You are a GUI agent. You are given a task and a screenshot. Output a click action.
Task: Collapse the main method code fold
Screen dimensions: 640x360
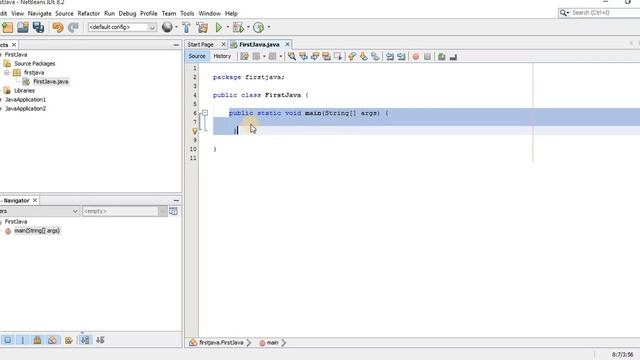[205, 113]
